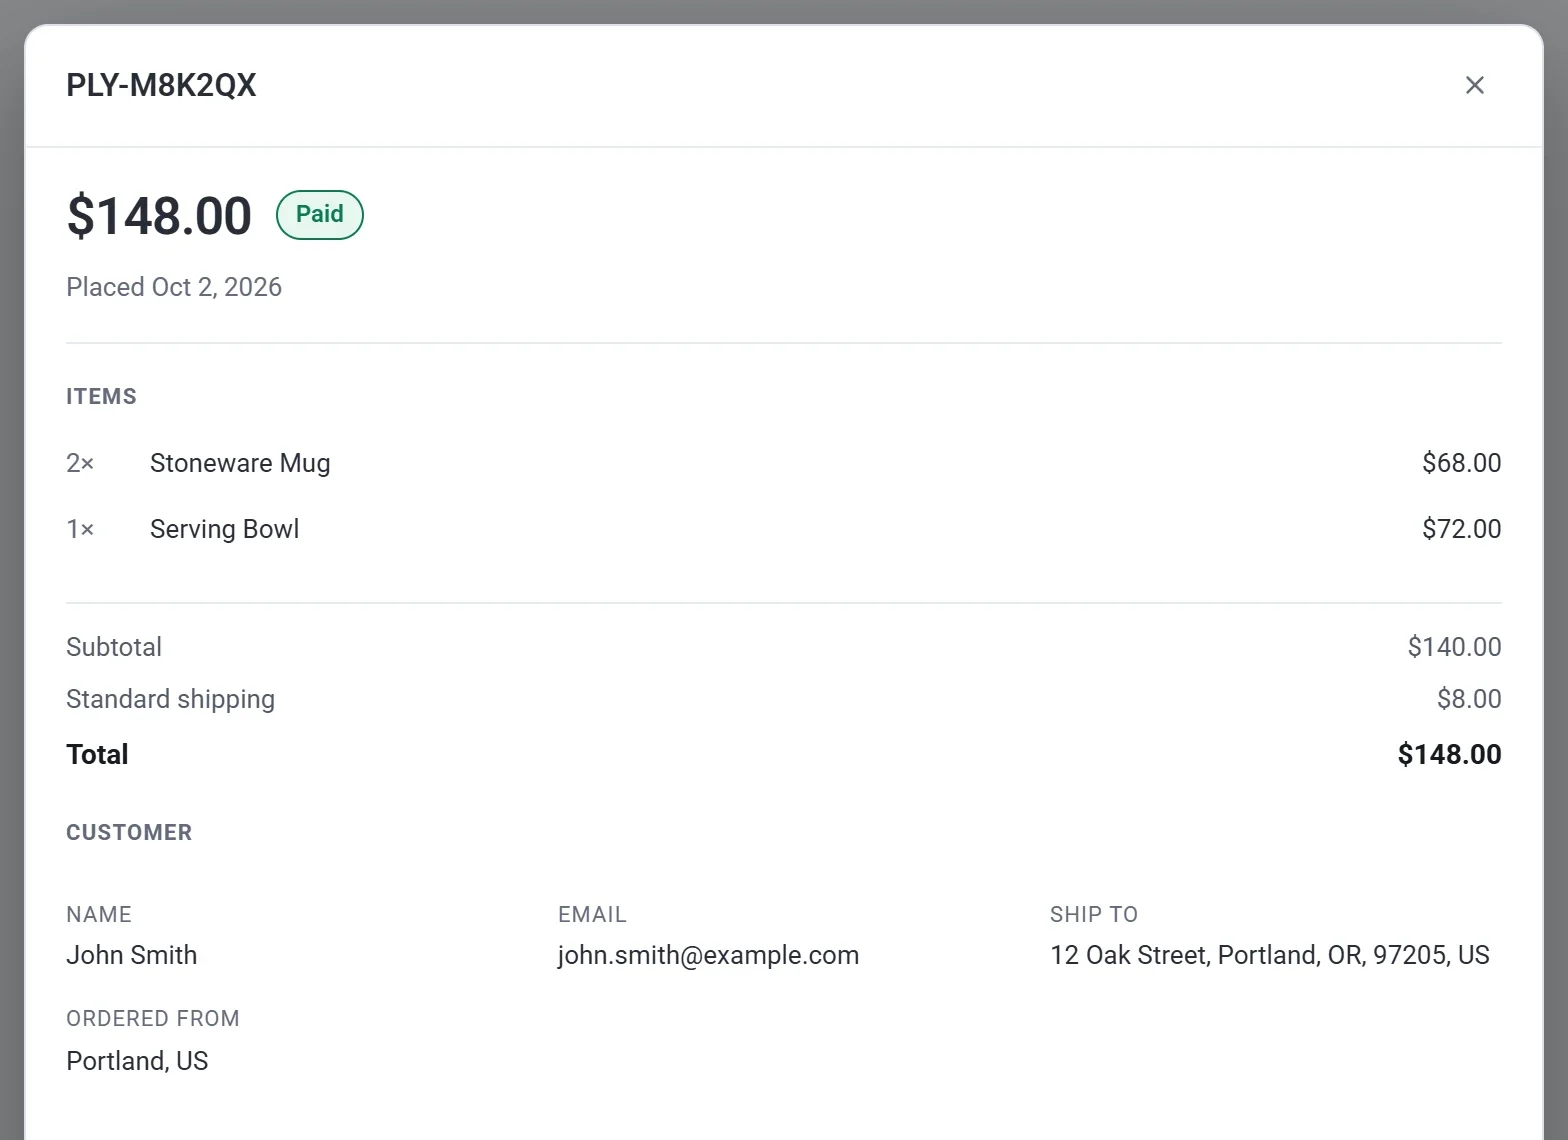Select the Stoneware Mug item name

tap(240, 463)
